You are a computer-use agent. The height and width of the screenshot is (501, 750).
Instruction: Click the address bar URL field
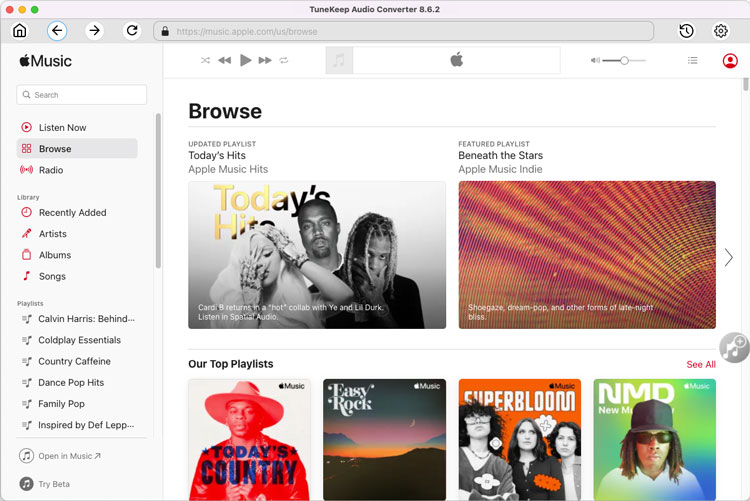click(x=403, y=31)
